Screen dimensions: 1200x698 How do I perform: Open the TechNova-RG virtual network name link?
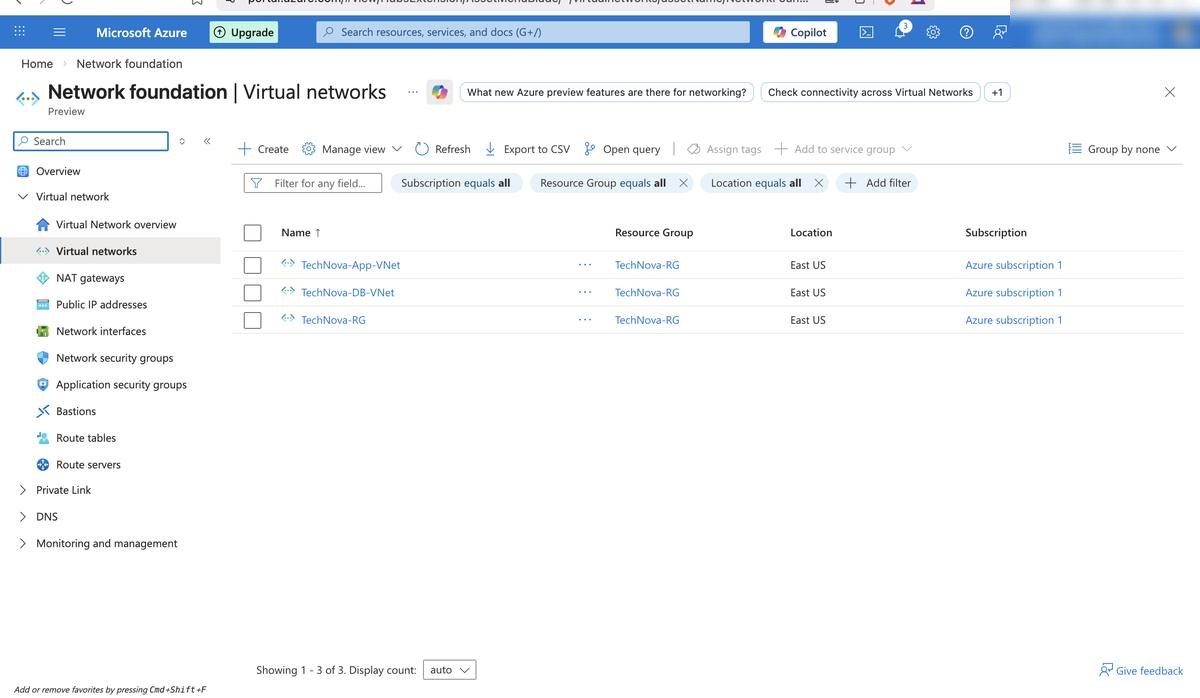(x=333, y=320)
